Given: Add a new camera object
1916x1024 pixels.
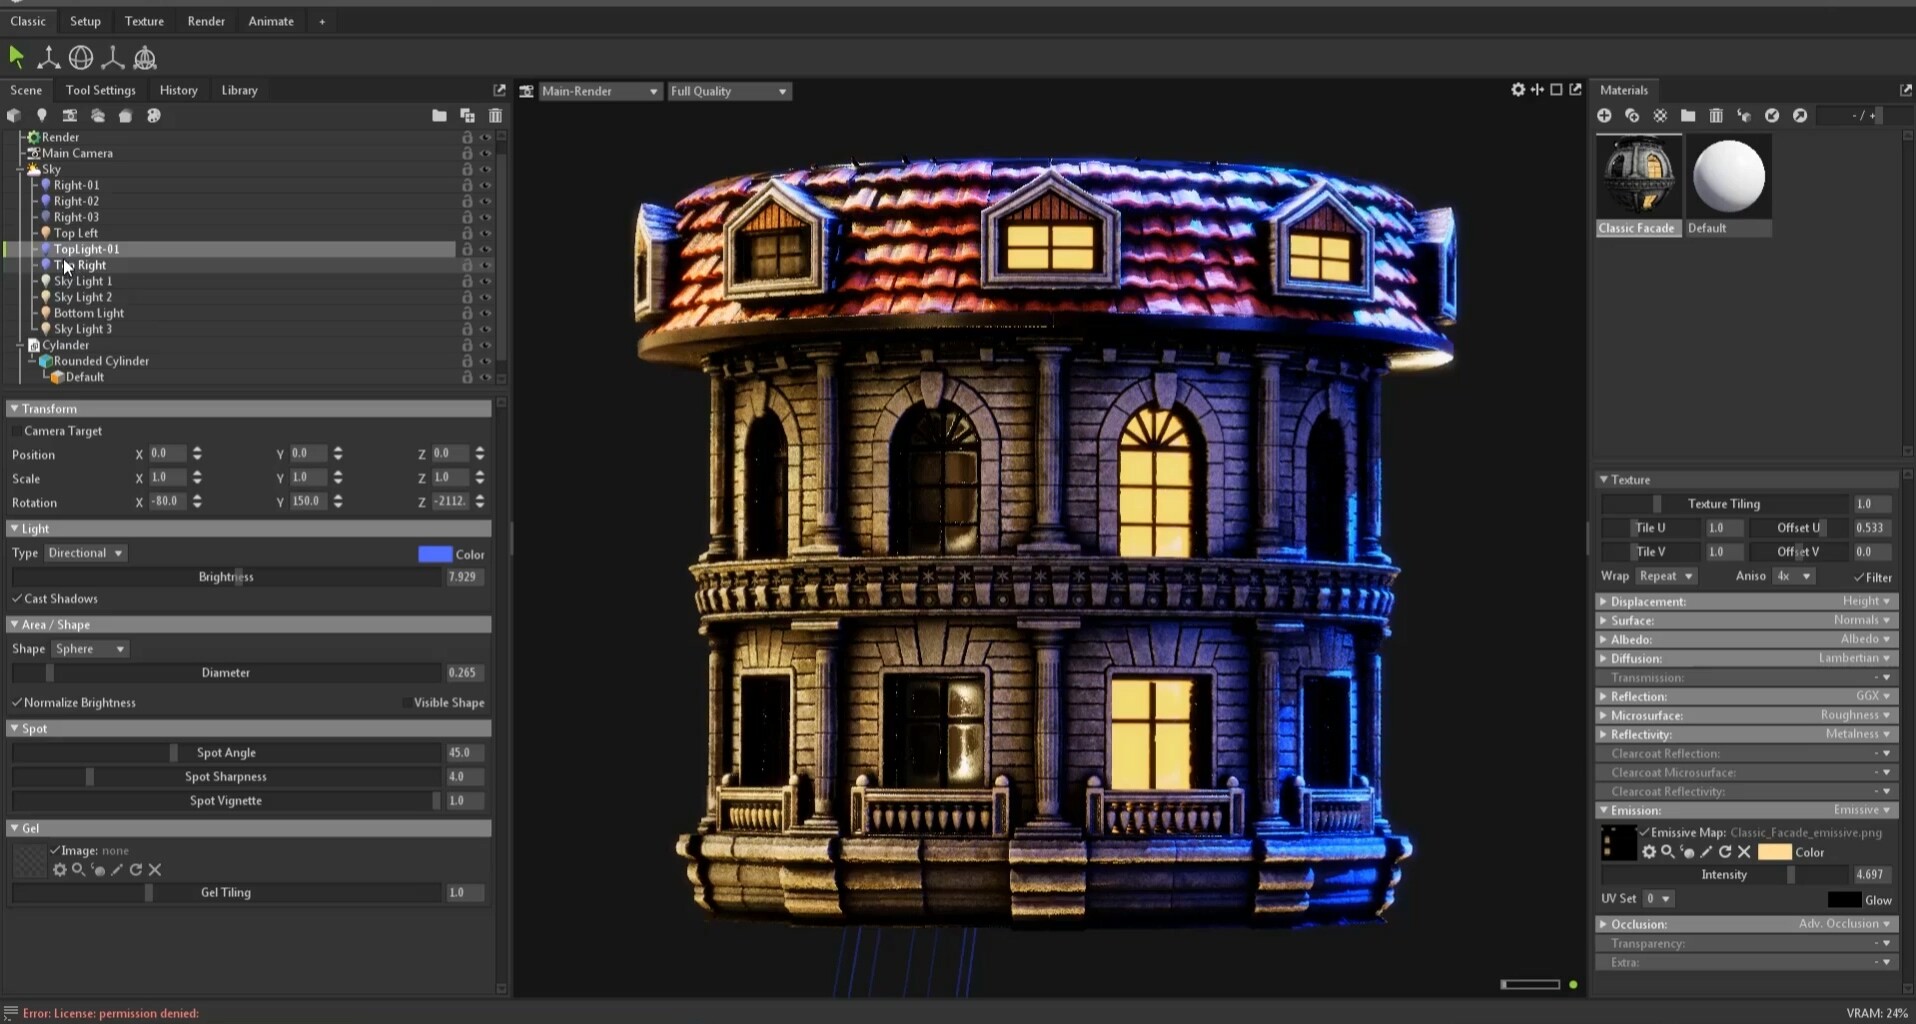Looking at the screenshot, I should click(69, 116).
